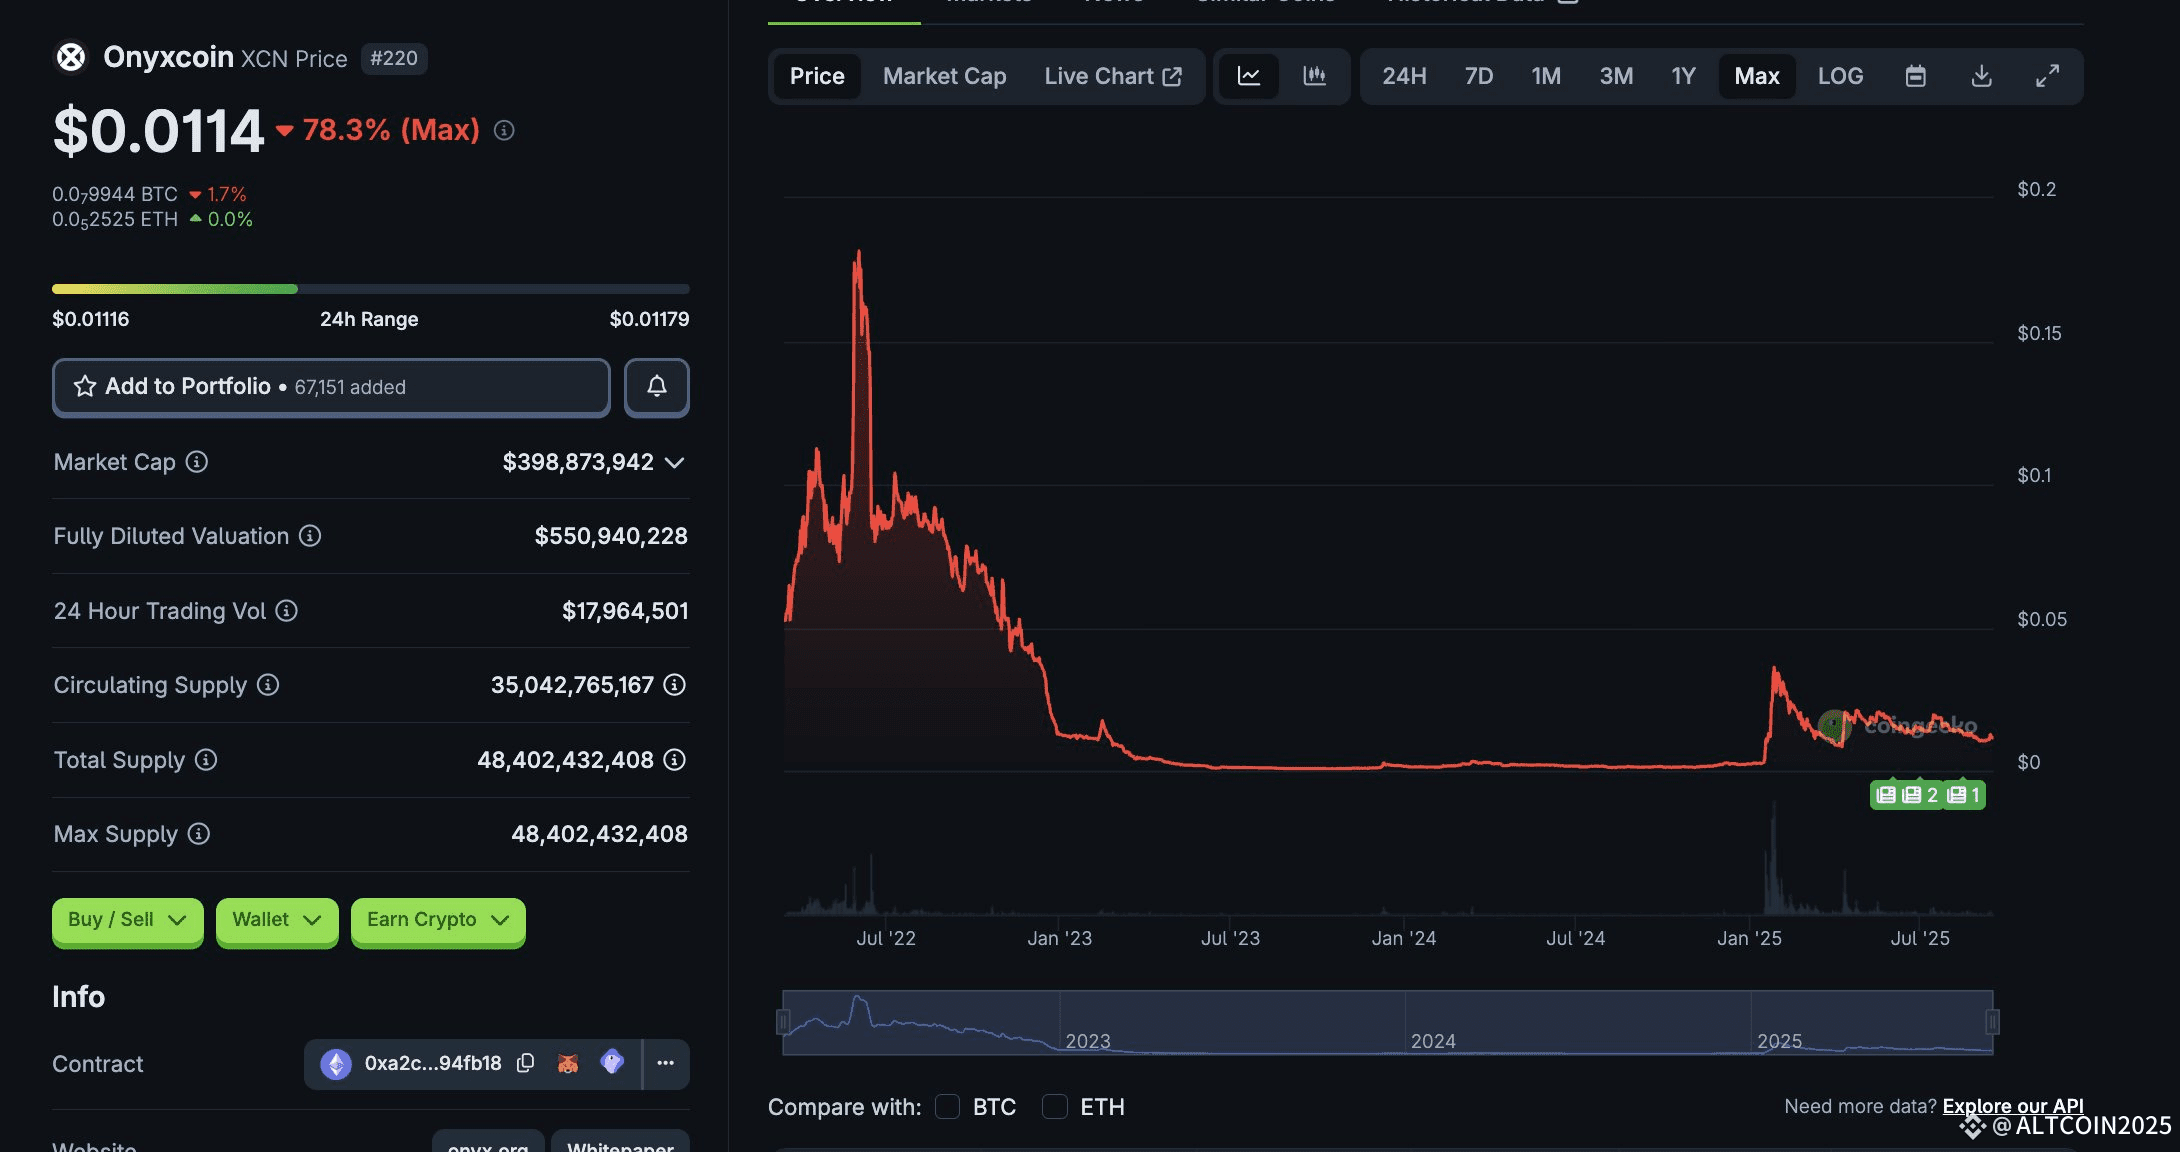This screenshot has height=1152, width=2180.
Task: Open the calendar date range picker
Action: (x=1915, y=76)
